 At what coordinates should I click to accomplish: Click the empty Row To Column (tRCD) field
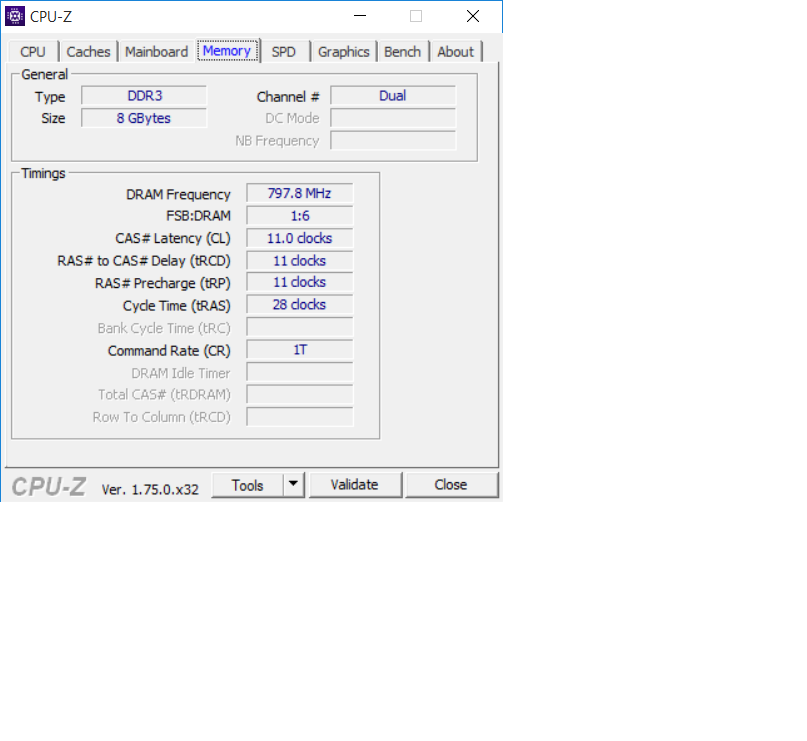(300, 417)
